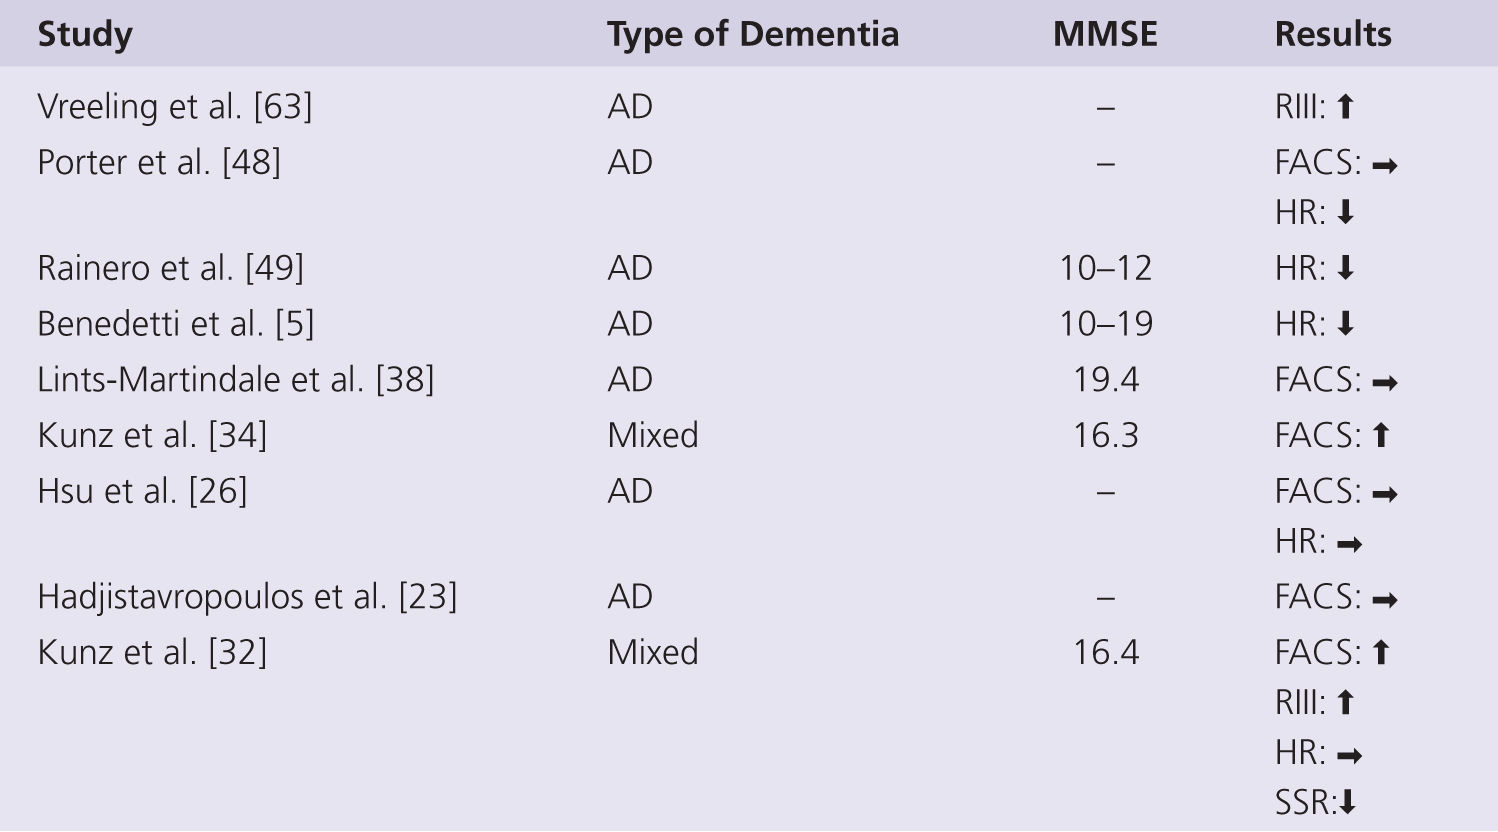Click the Mixed dementia type for Kunz [34]

(653, 436)
